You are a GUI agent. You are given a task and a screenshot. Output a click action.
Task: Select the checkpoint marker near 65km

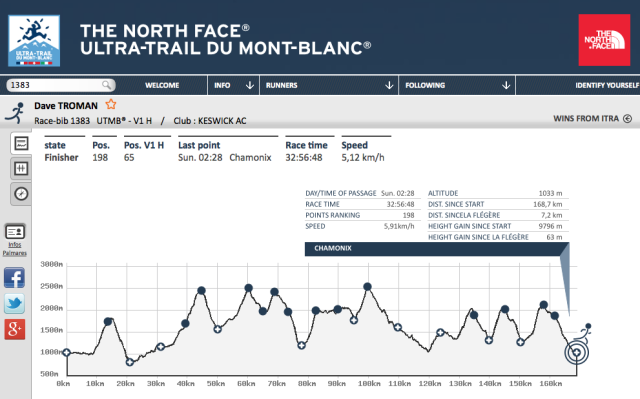(x=263, y=311)
